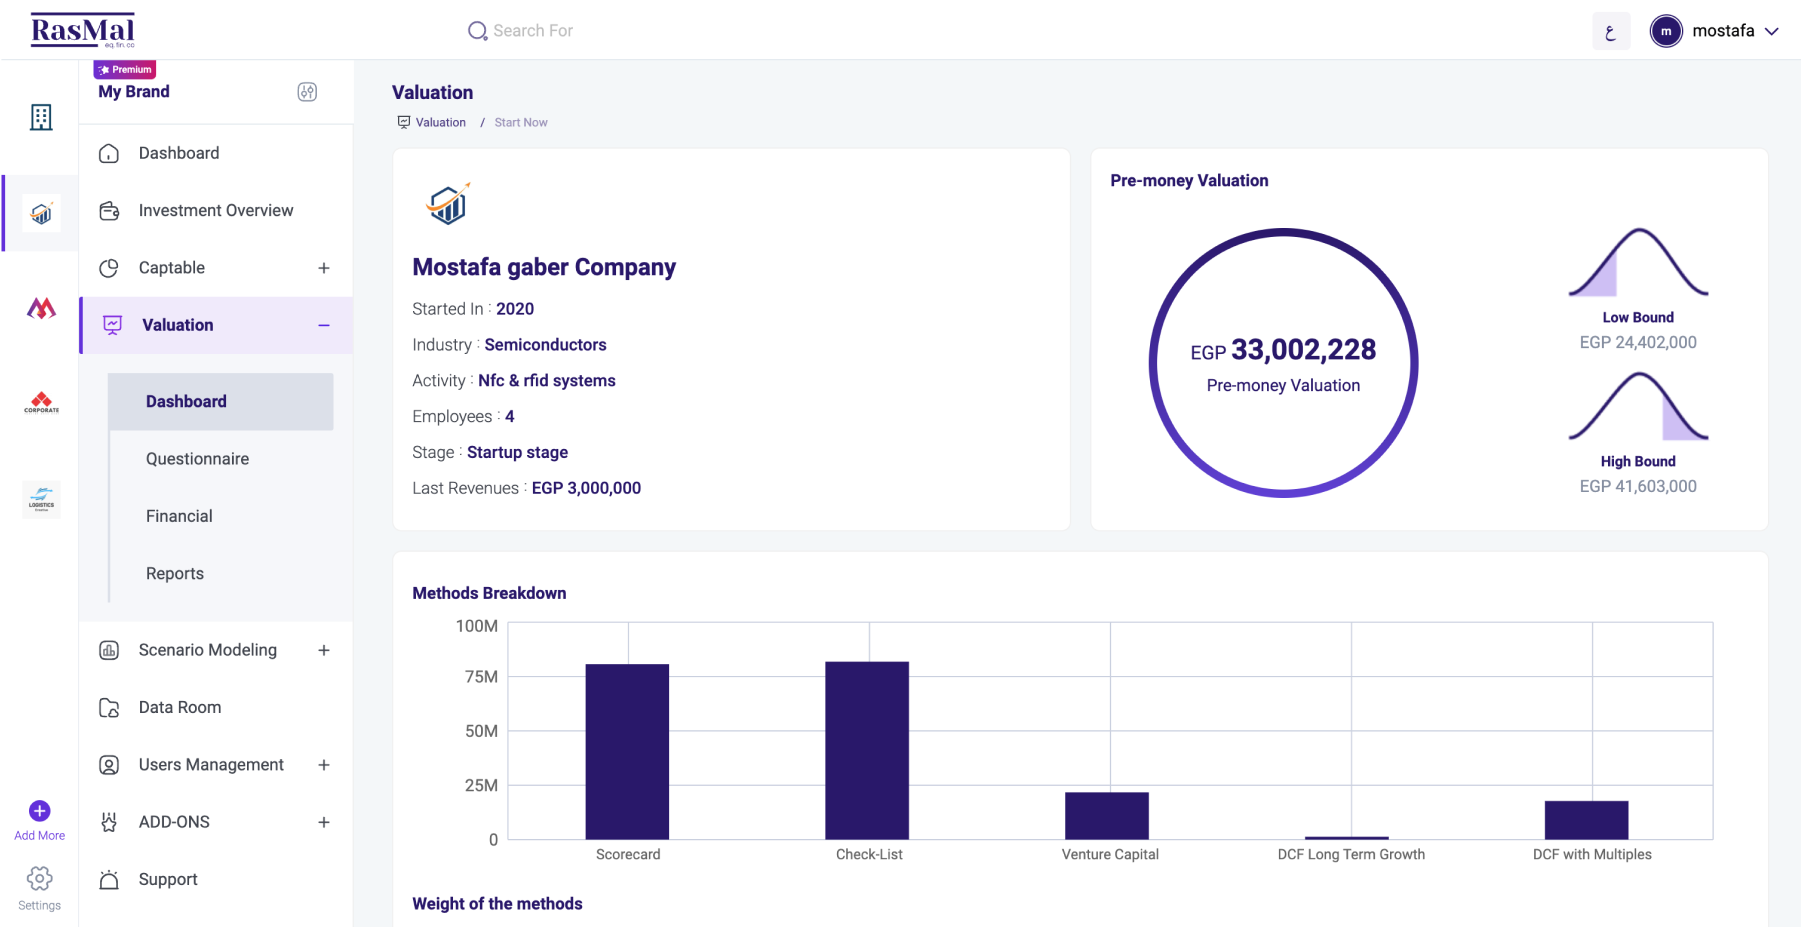The width and height of the screenshot is (1801, 927).
Task: Click the ADD-ONS plug icon
Action: (109, 822)
